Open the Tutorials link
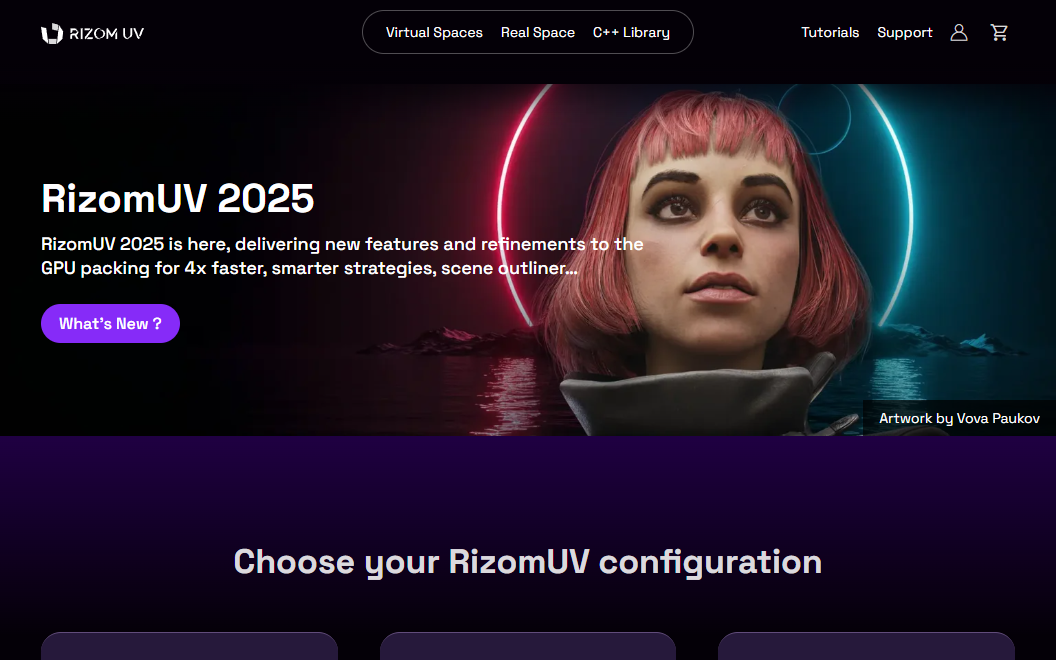The height and width of the screenshot is (660, 1056). [x=830, y=32]
